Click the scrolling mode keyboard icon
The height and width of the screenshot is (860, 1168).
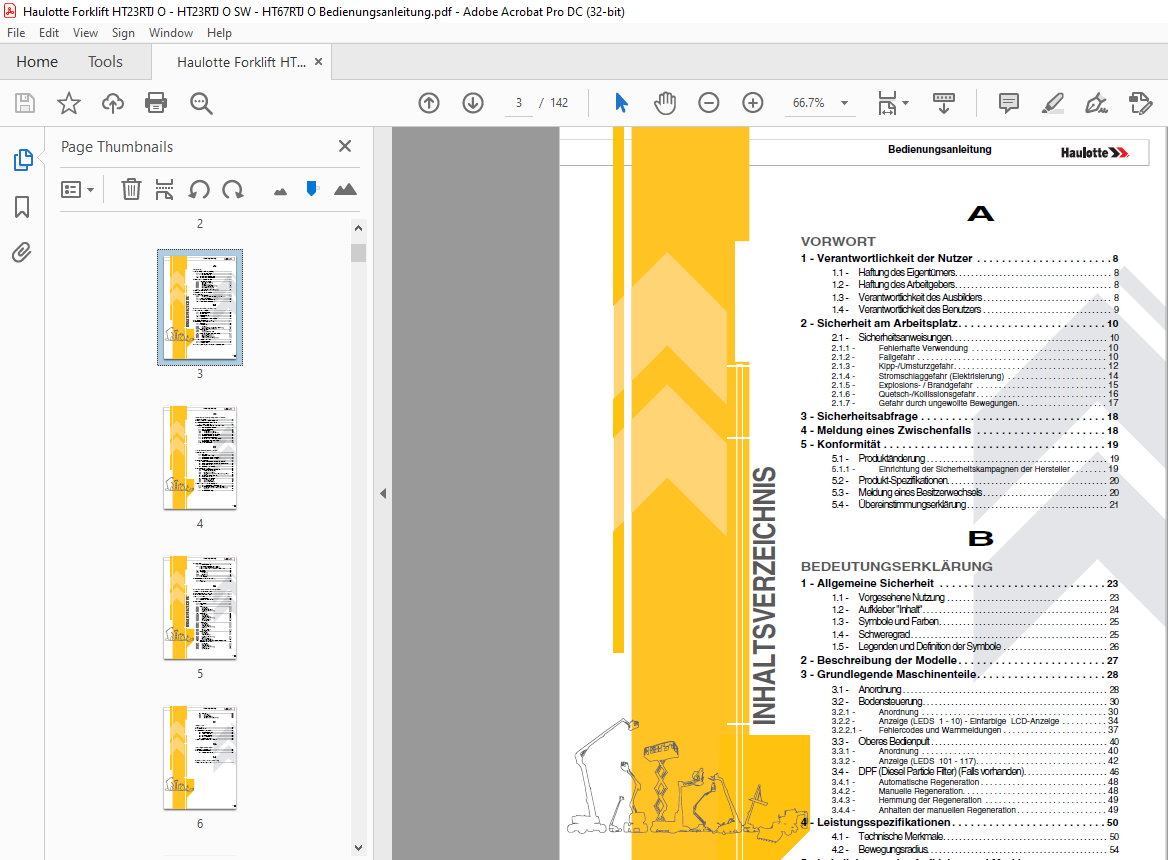pyautogui.click(x=944, y=103)
